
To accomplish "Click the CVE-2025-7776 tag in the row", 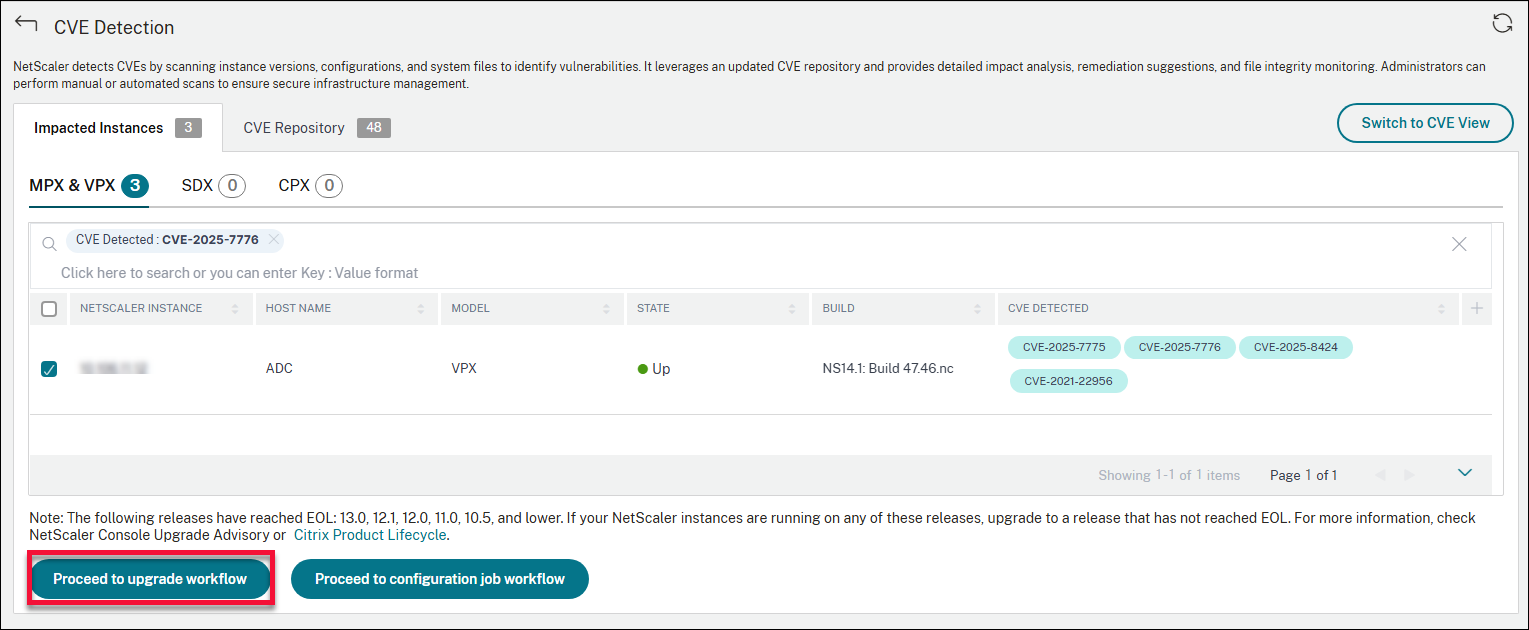I will 1179,347.
